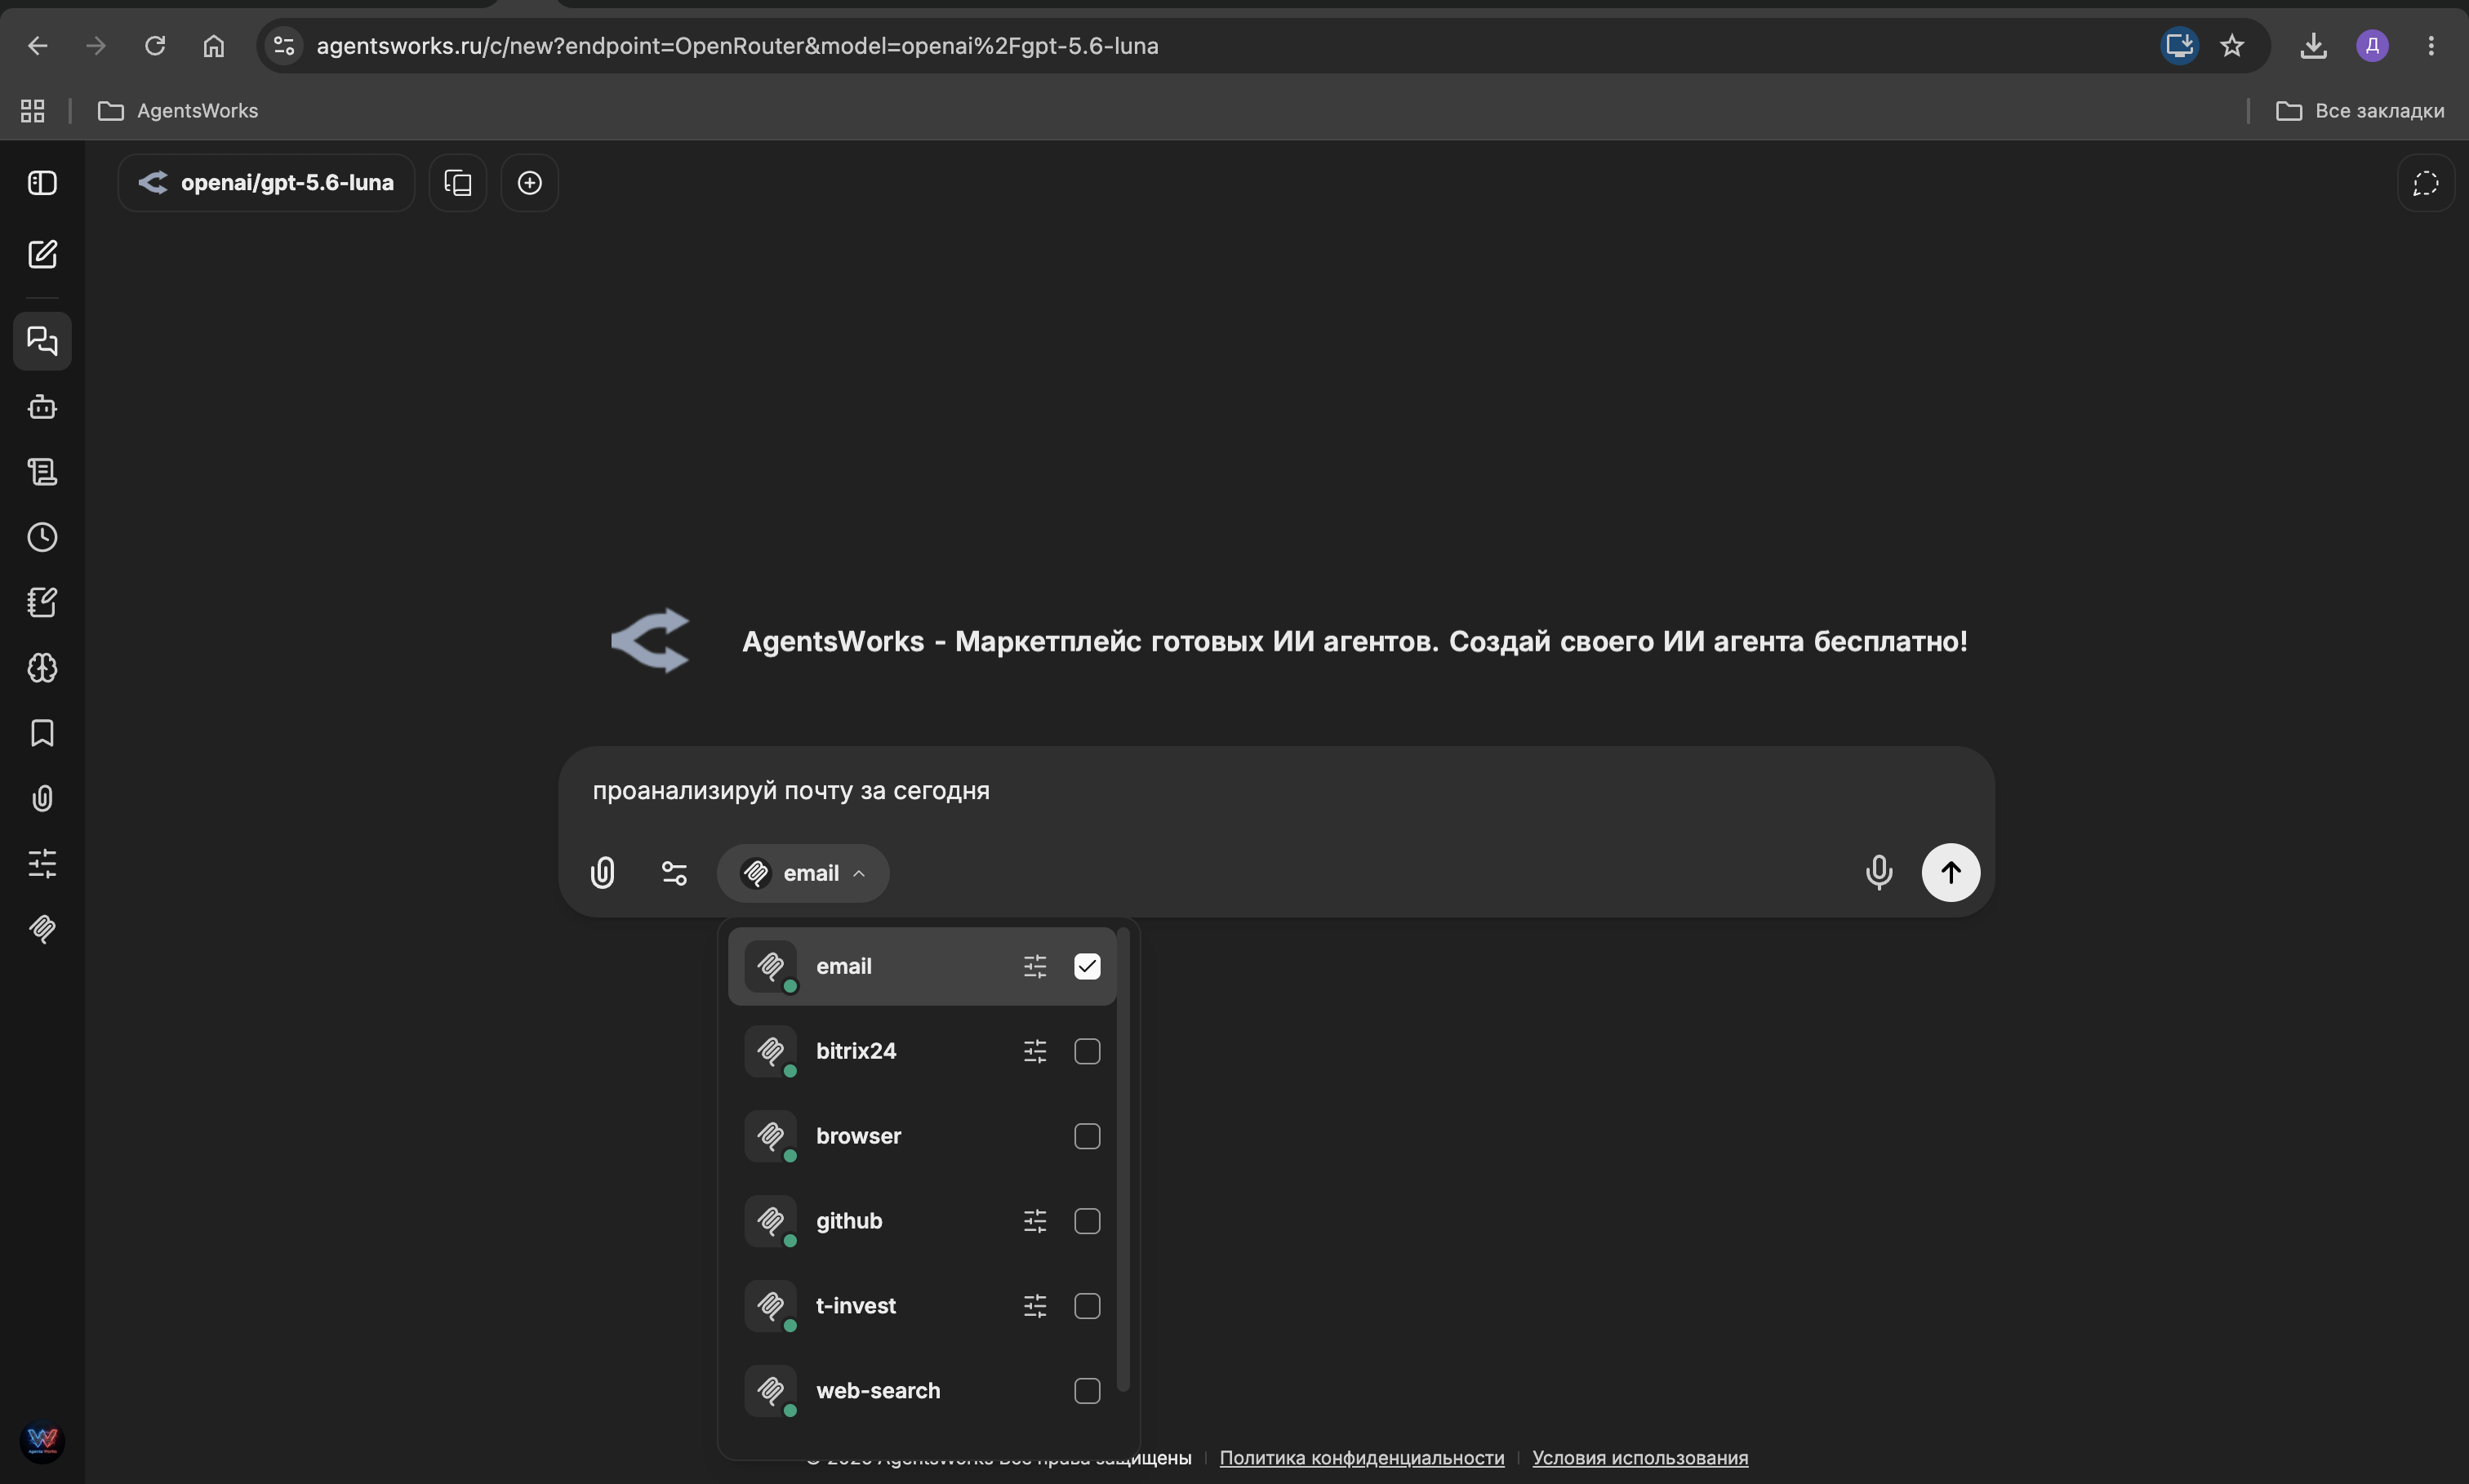Configure the bitrix24 server settings icon
This screenshot has width=2469, height=1484.
[1035, 1051]
